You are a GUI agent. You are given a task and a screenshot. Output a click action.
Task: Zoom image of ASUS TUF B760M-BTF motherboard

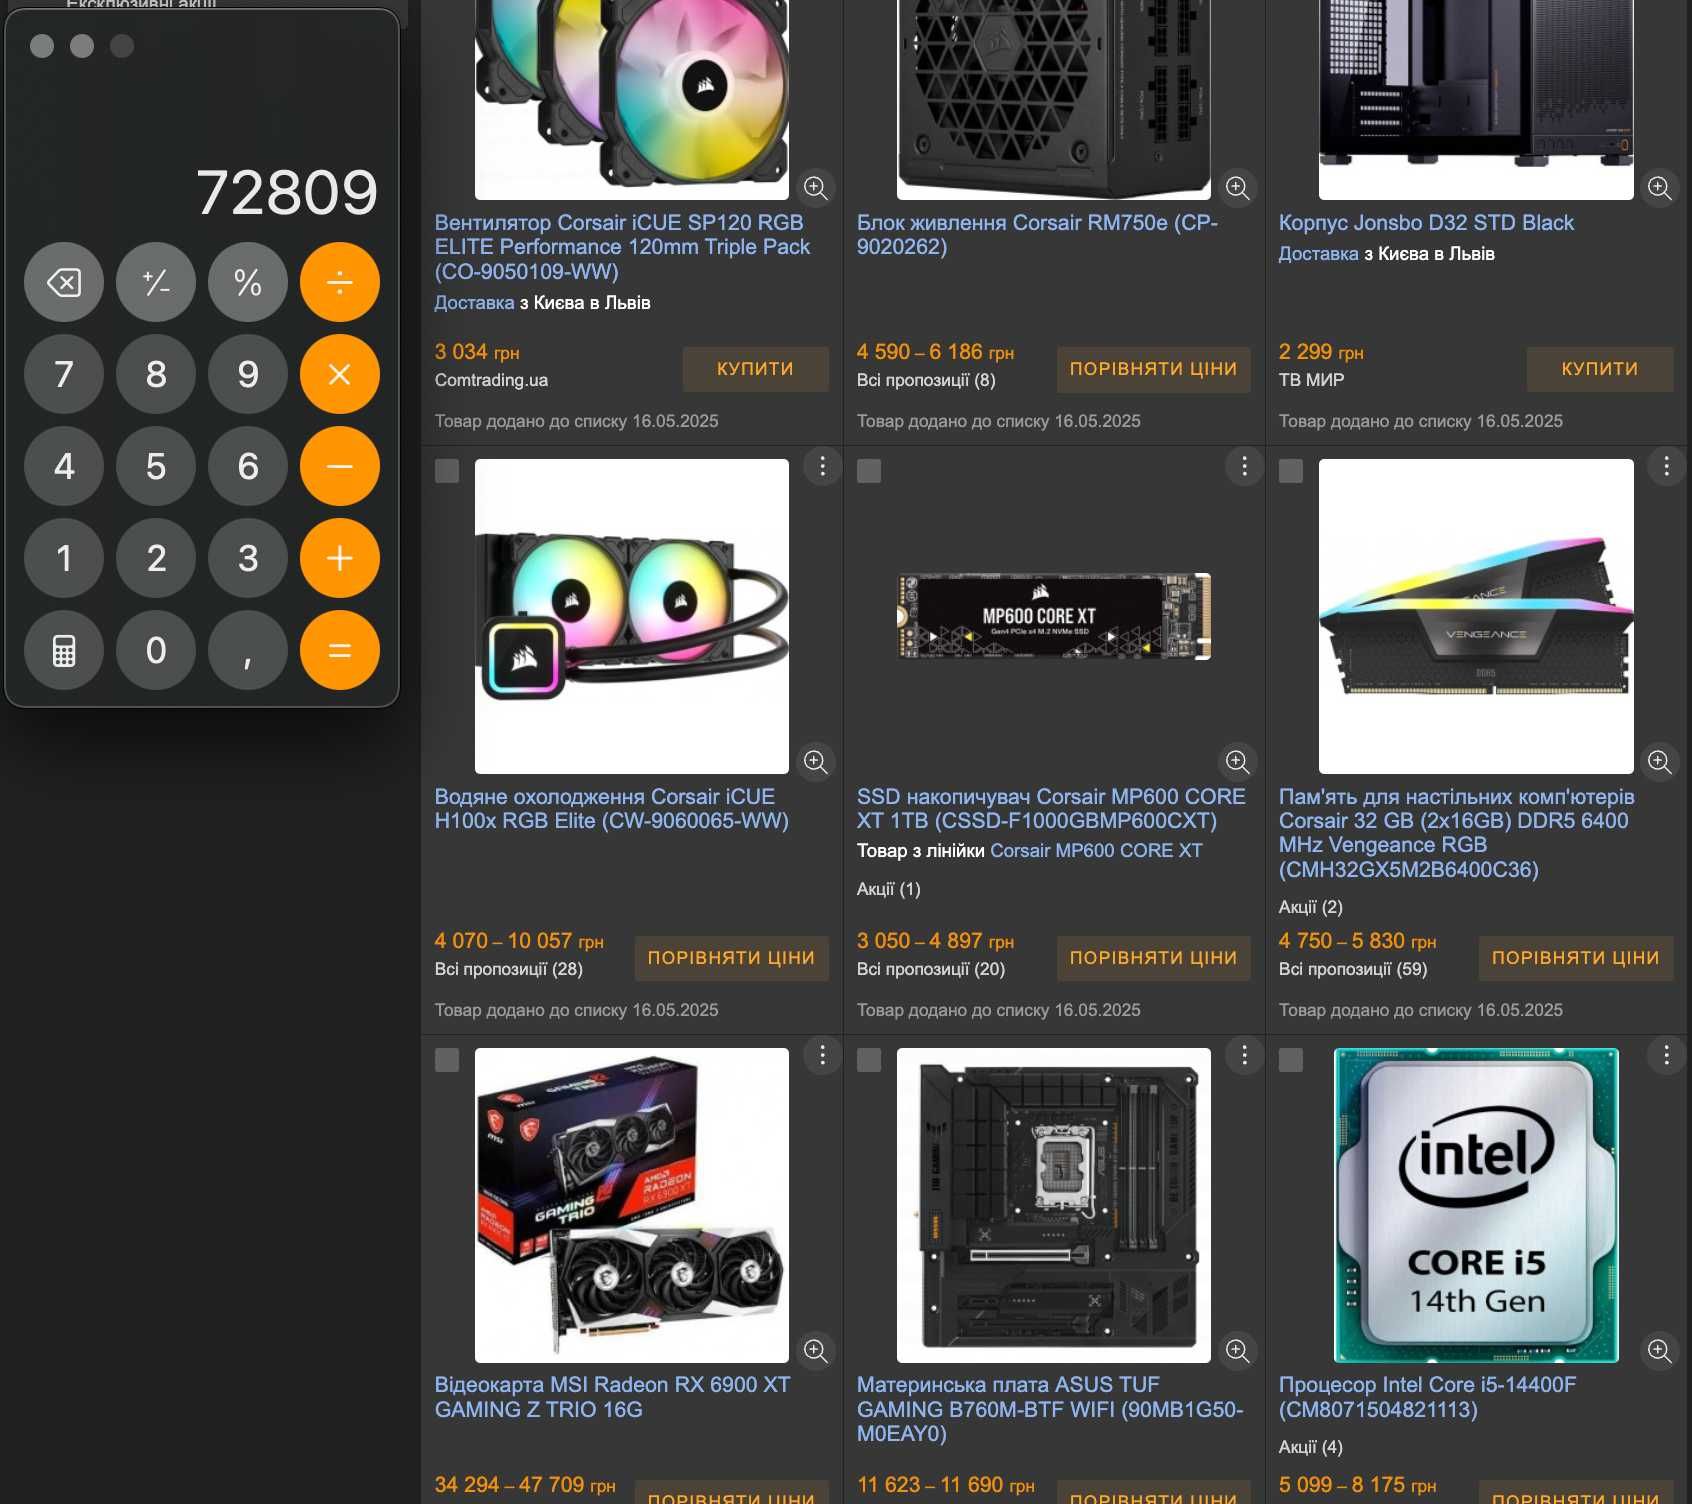tap(1238, 1350)
